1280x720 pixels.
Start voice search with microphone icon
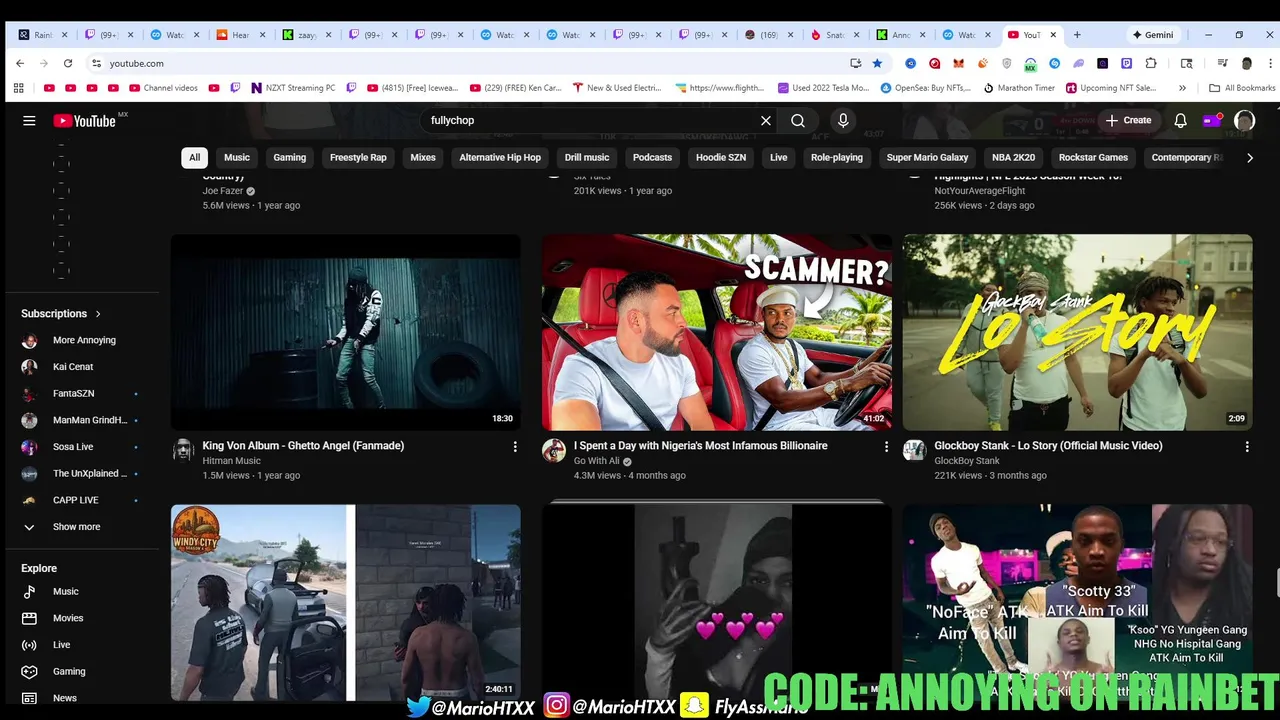coord(843,120)
